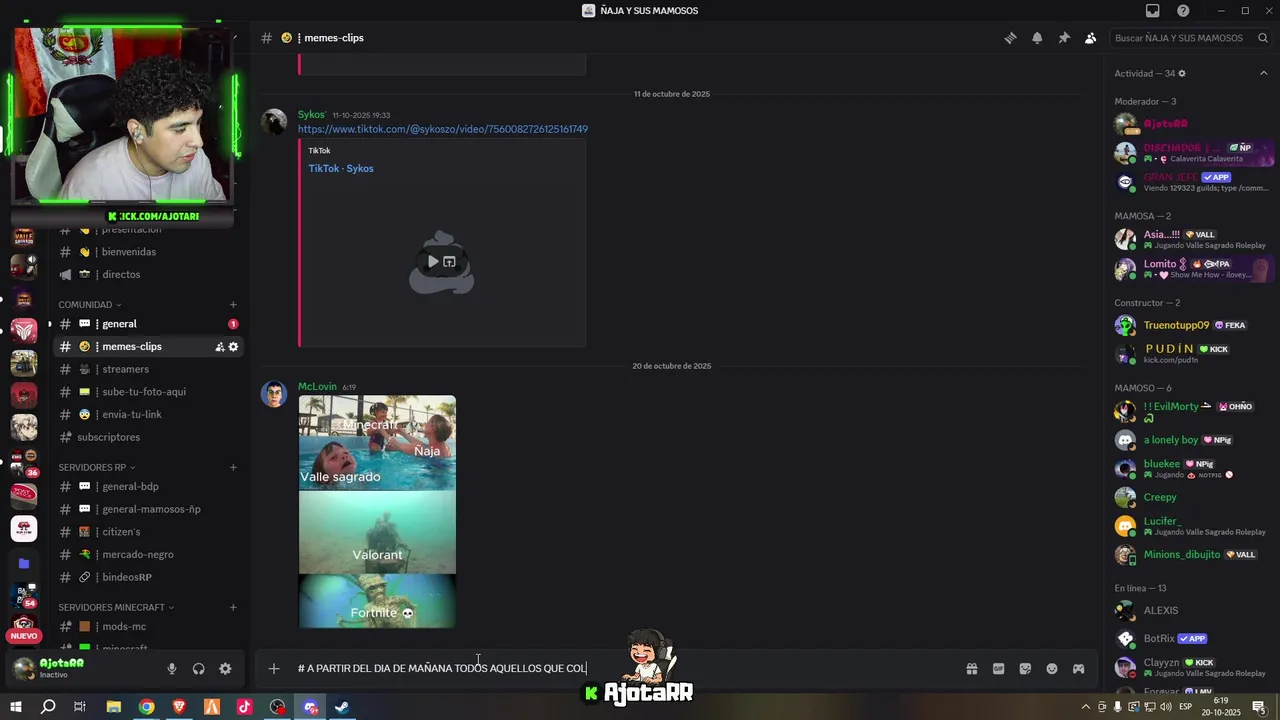The image size is (1280, 720).
Task: Open TikTok app from taskbar
Action: coord(245,707)
